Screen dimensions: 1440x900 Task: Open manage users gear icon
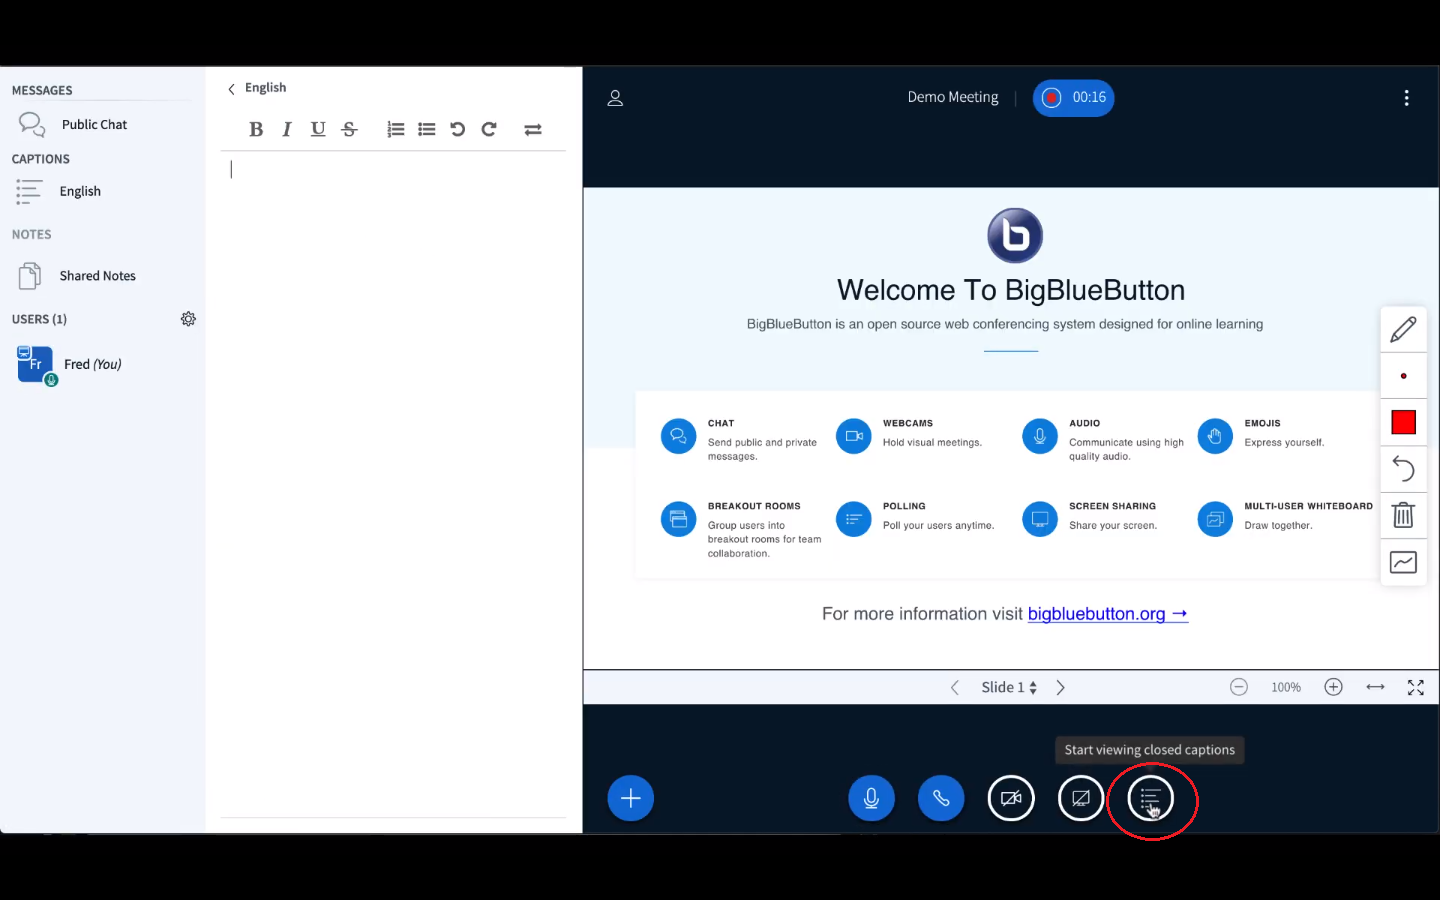[x=188, y=319]
